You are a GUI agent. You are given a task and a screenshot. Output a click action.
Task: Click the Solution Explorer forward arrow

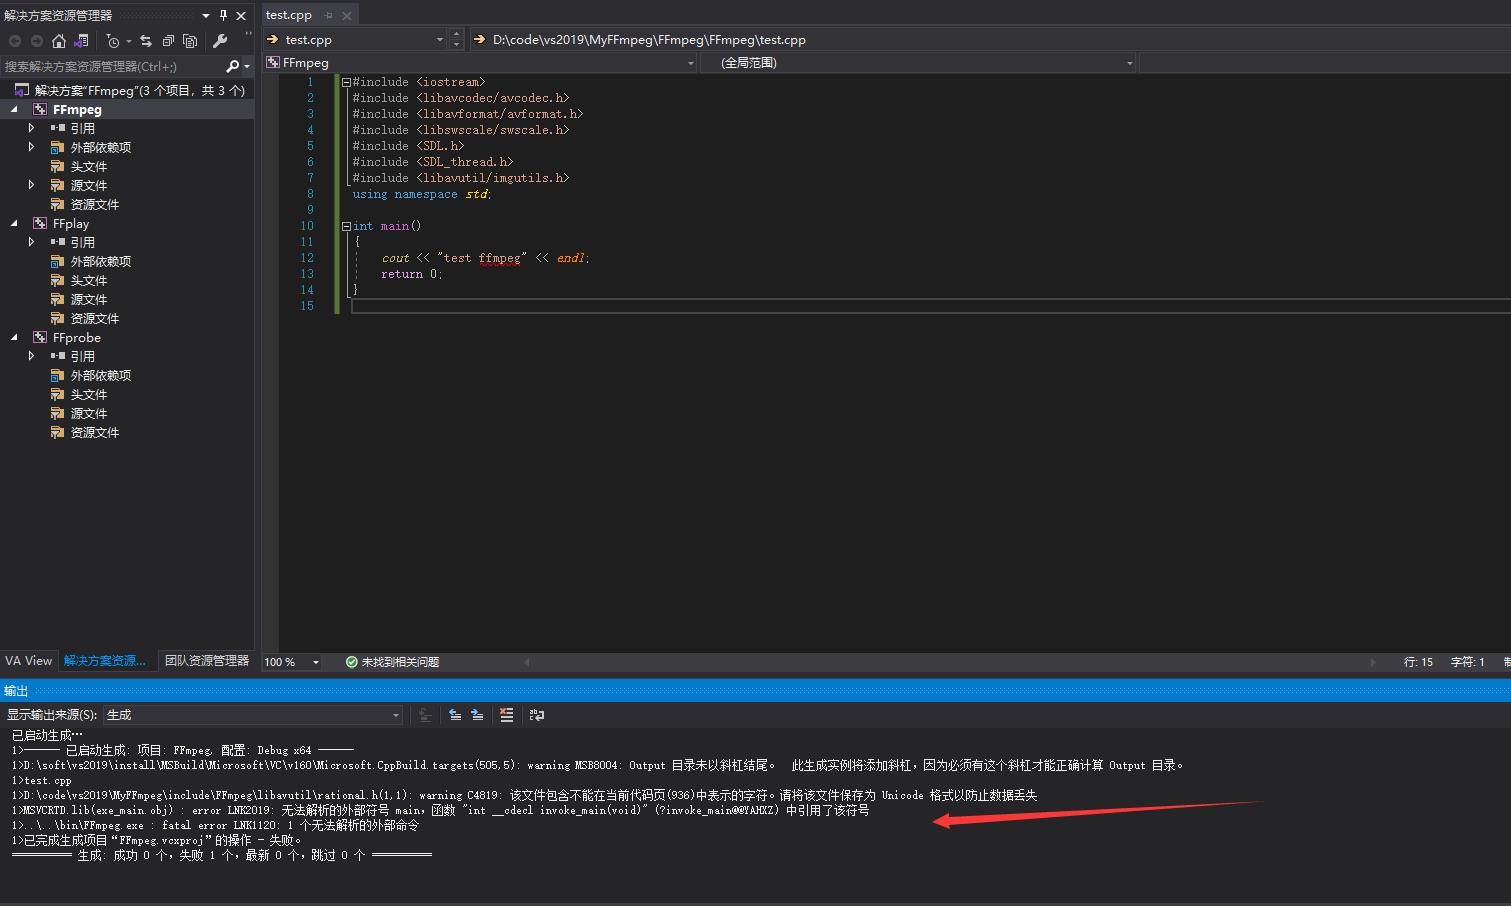pyautogui.click(x=37, y=41)
